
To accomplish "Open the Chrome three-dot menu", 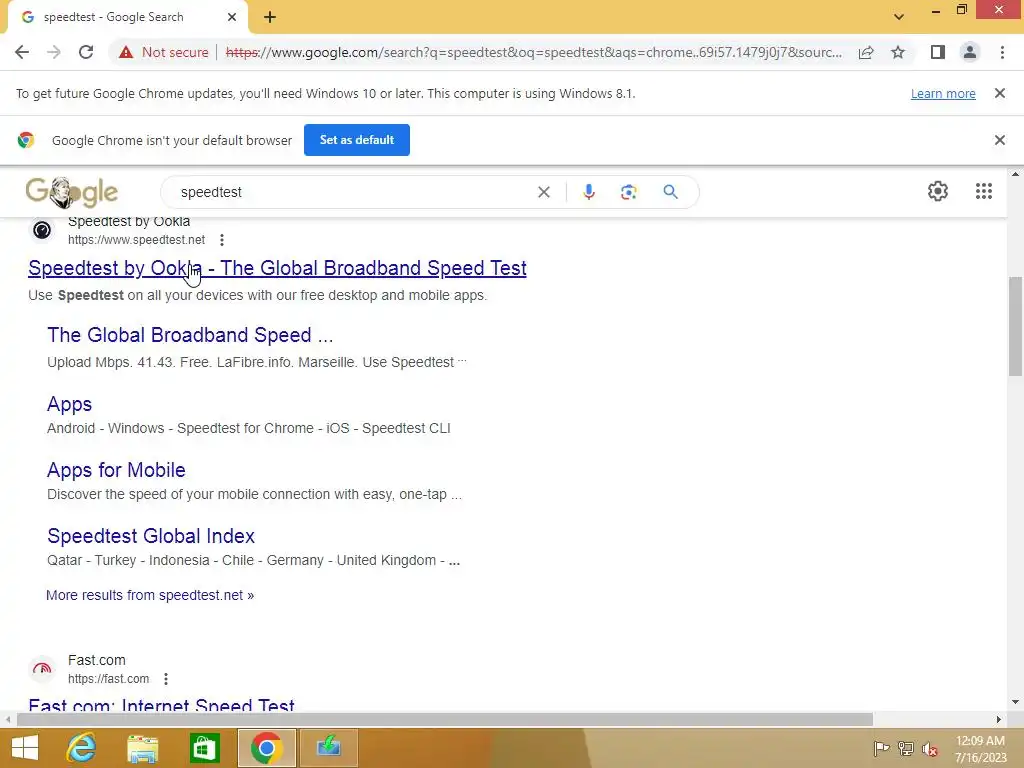I will (x=1002, y=52).
